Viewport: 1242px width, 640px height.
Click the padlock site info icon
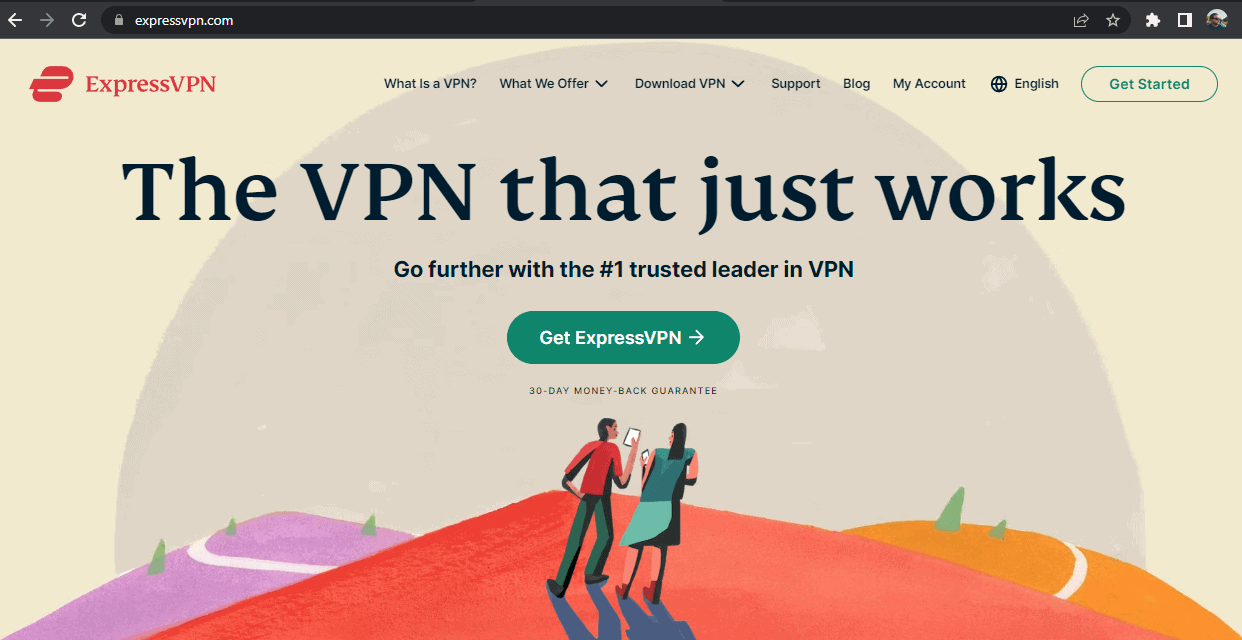(x=119, y=20)
